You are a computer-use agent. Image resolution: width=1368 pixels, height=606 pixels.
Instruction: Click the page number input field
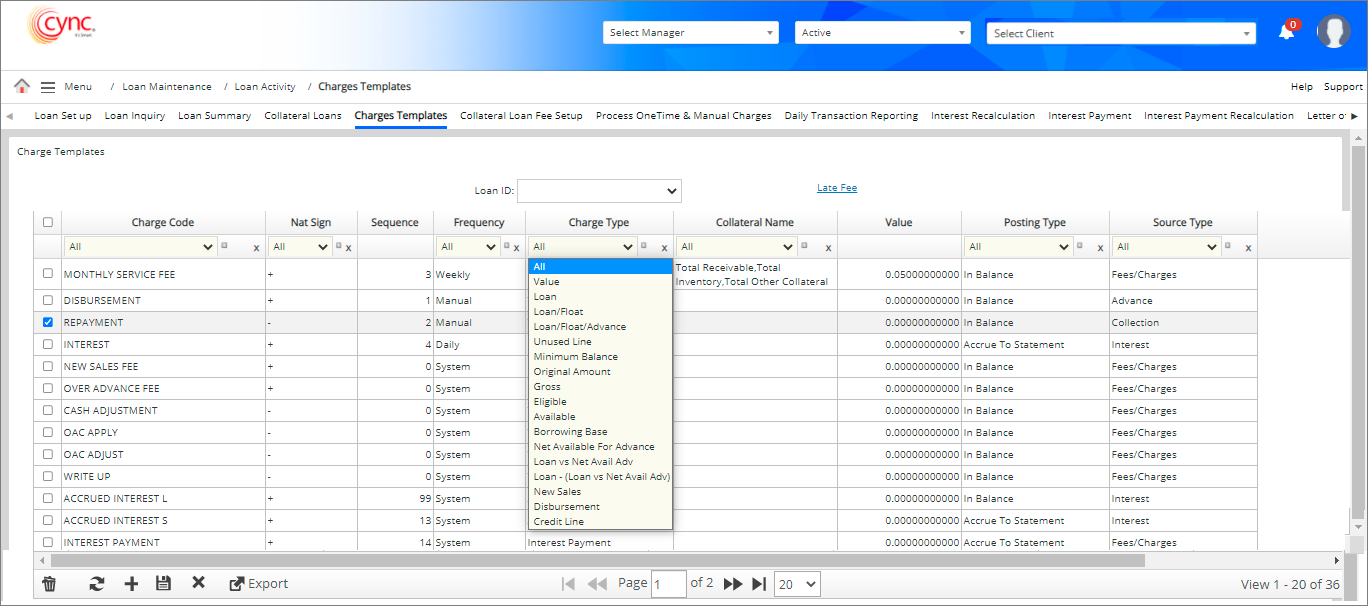[x=668, y=584]
